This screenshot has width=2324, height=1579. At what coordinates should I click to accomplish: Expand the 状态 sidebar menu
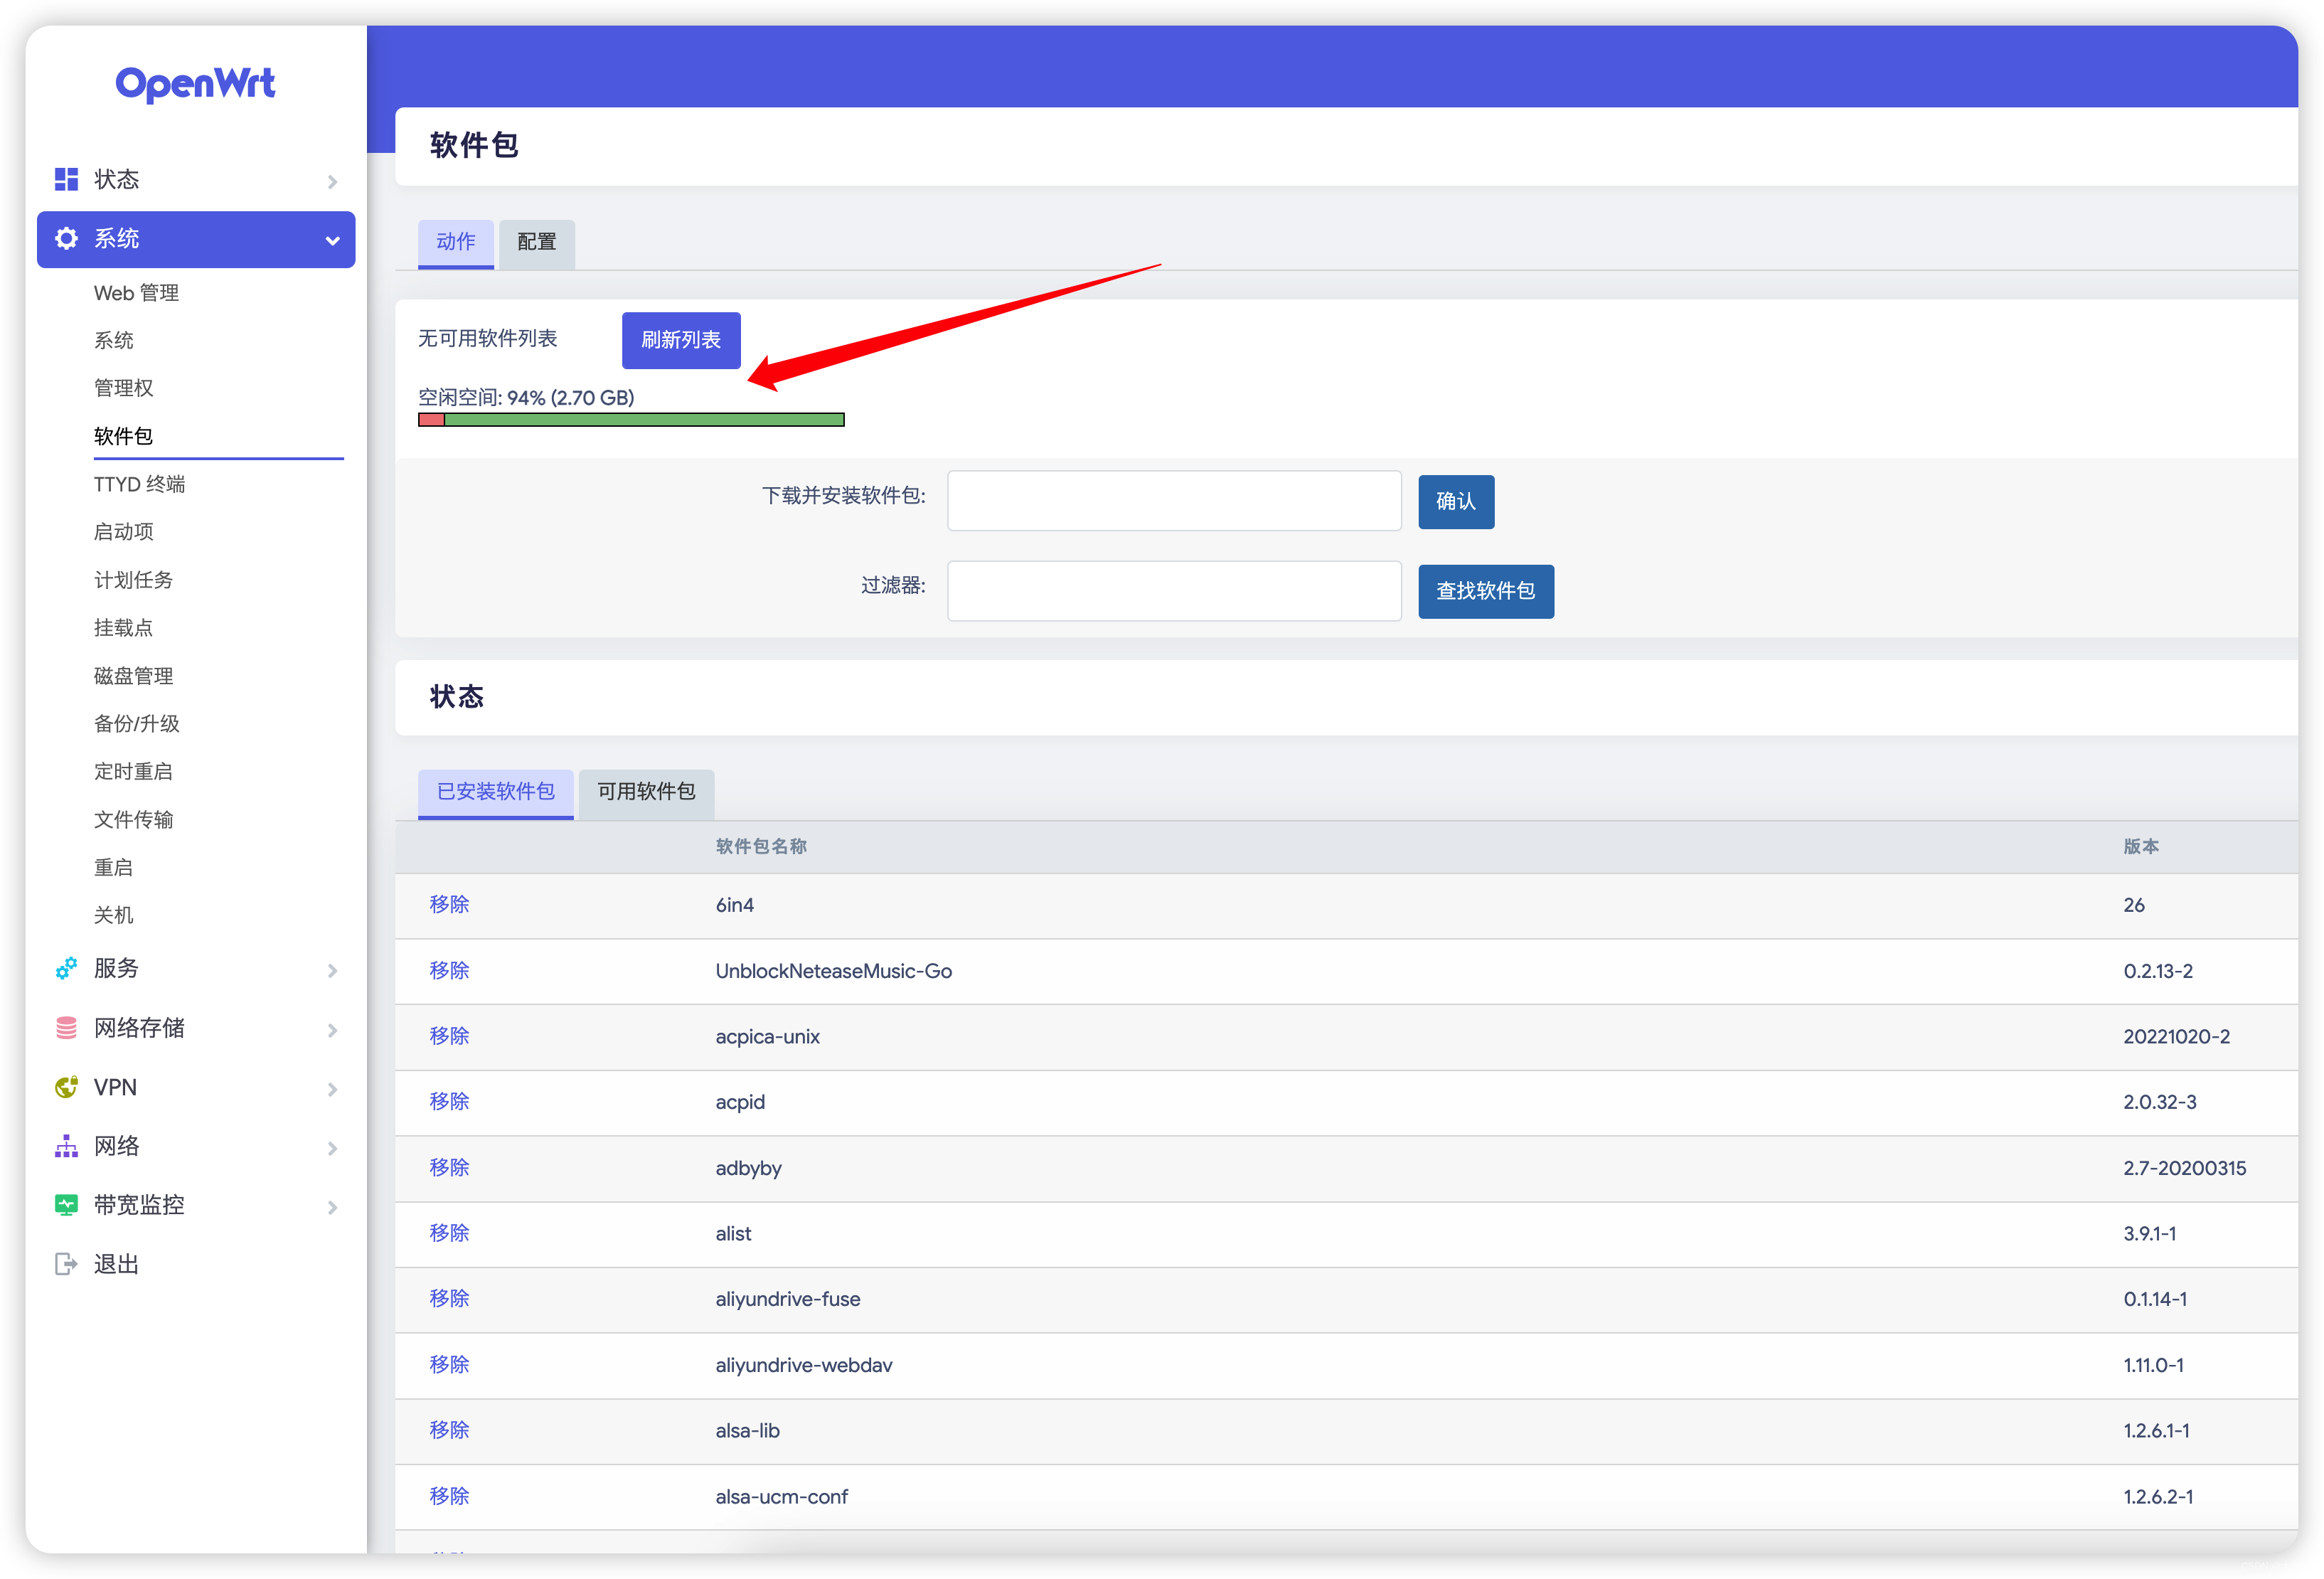point(333,181)
